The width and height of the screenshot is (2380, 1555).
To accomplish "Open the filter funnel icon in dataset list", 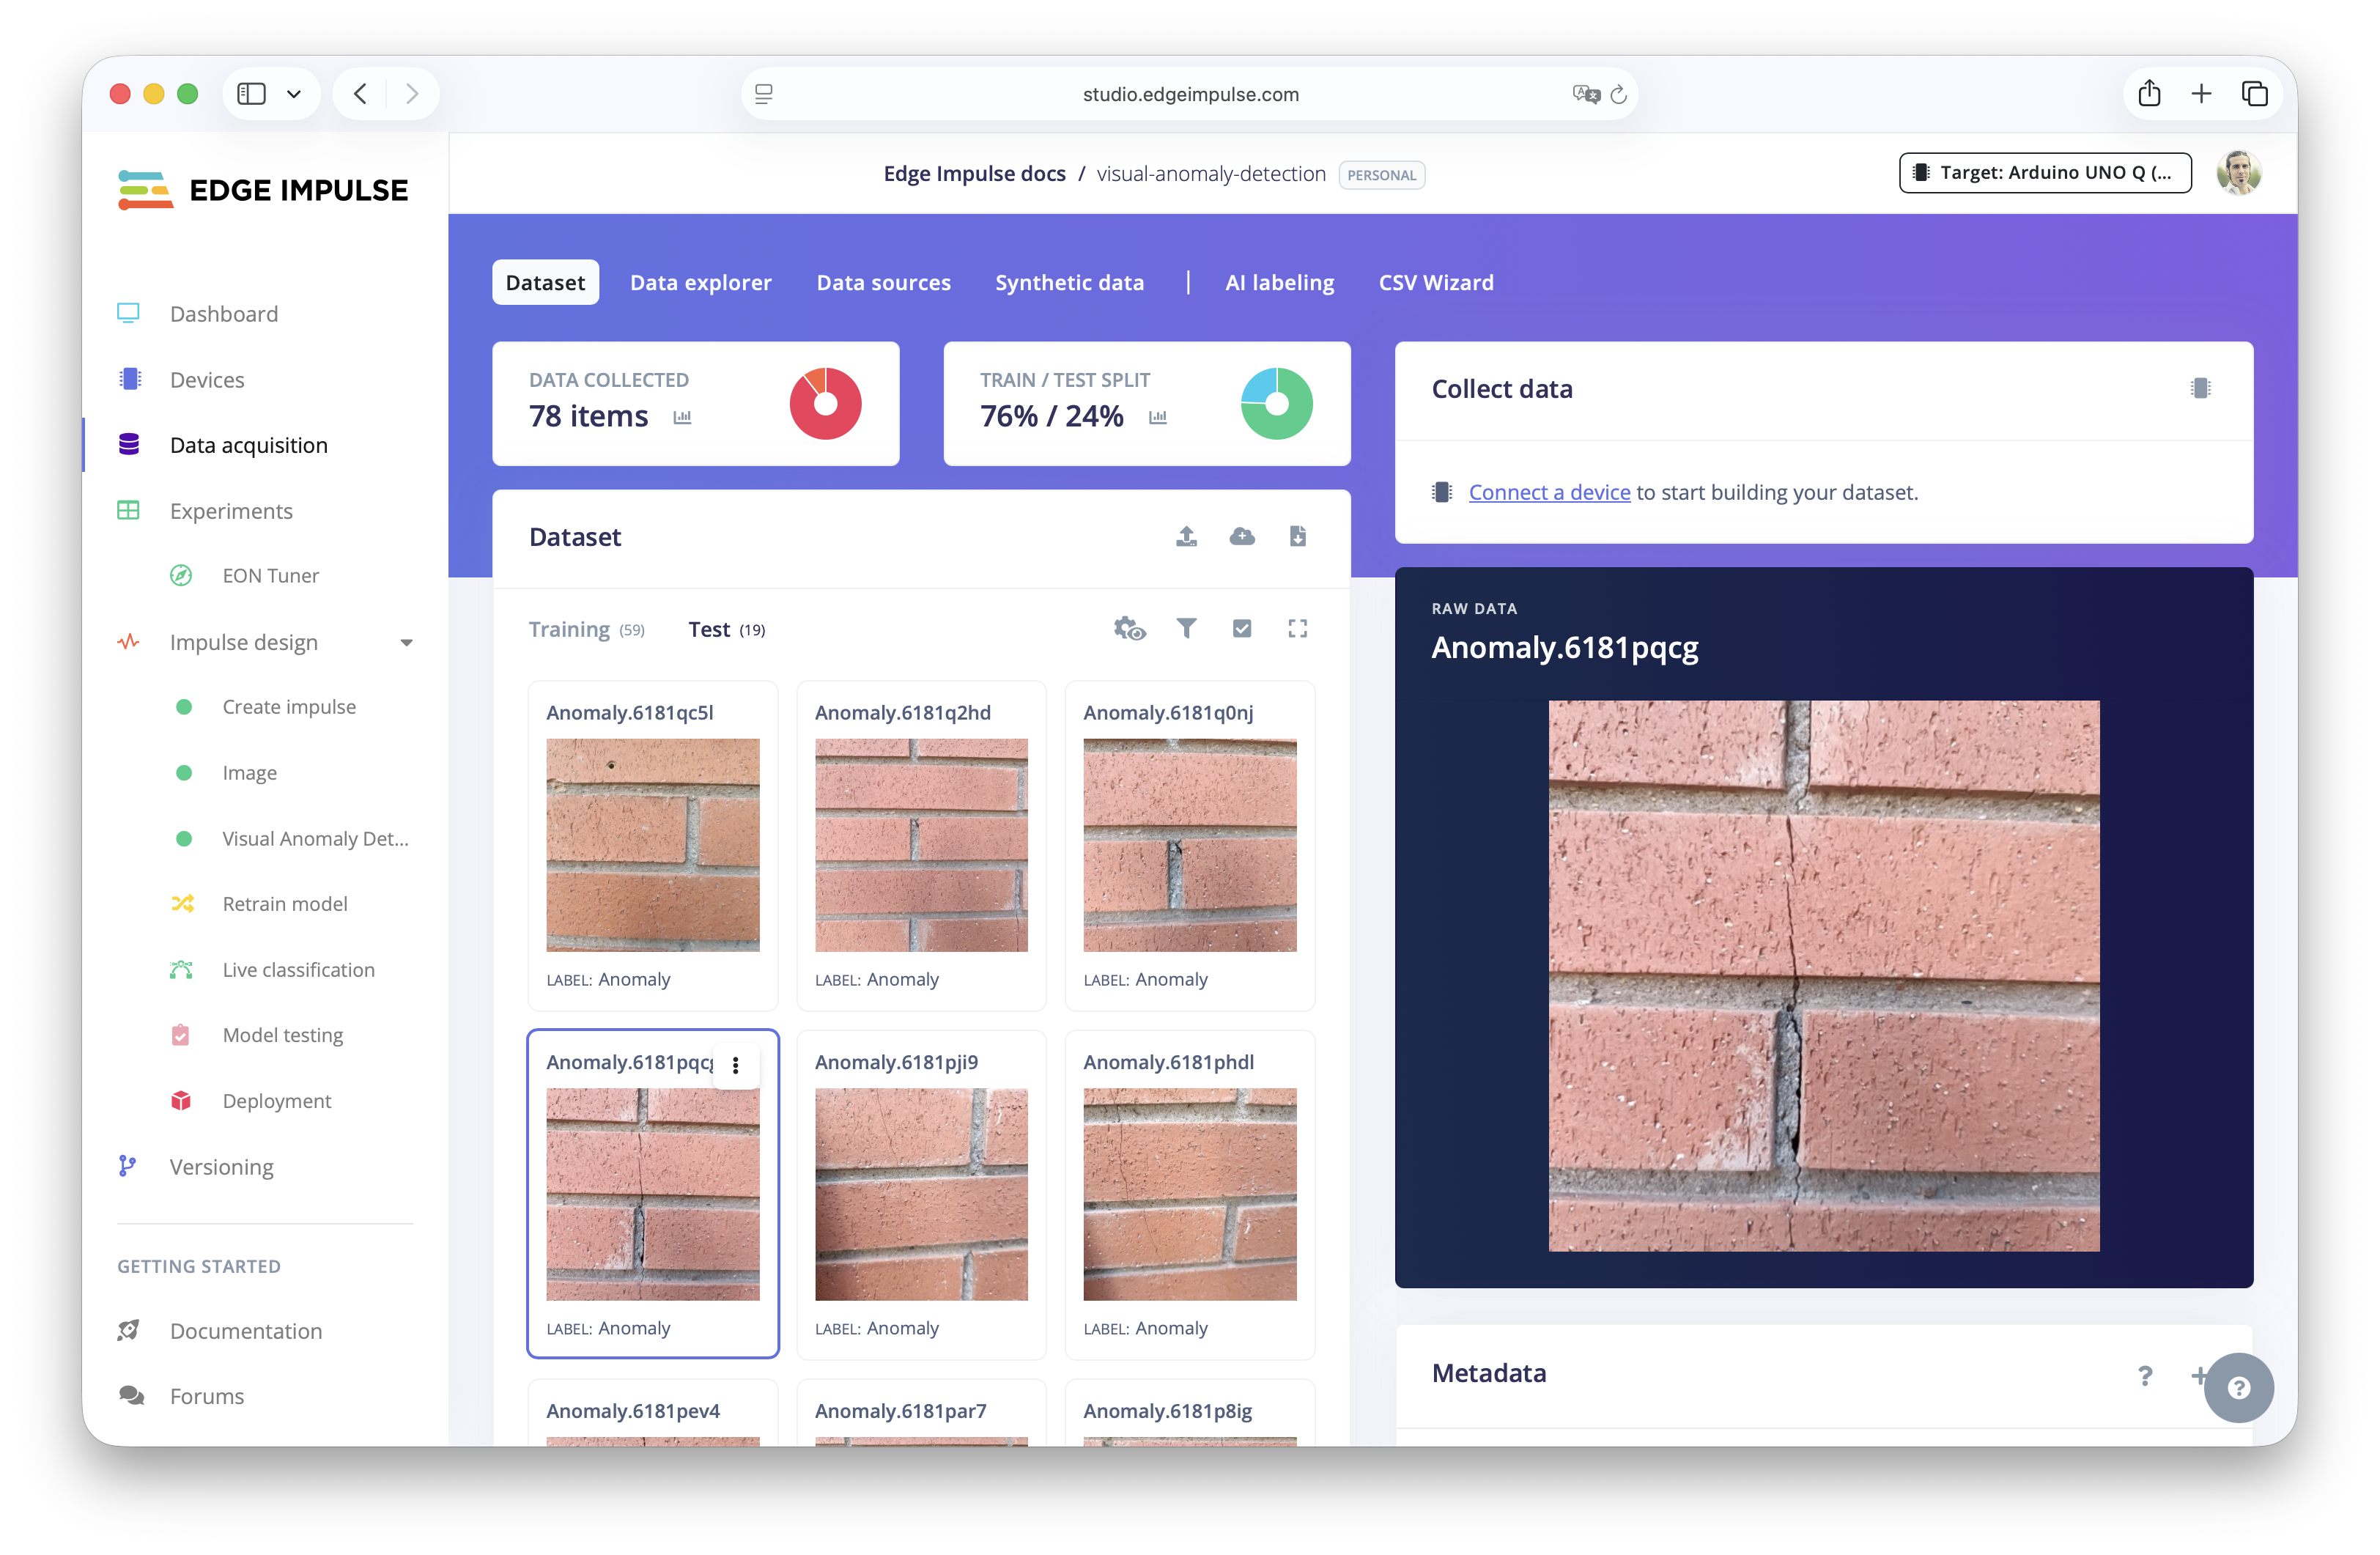I will (1186, 628).
